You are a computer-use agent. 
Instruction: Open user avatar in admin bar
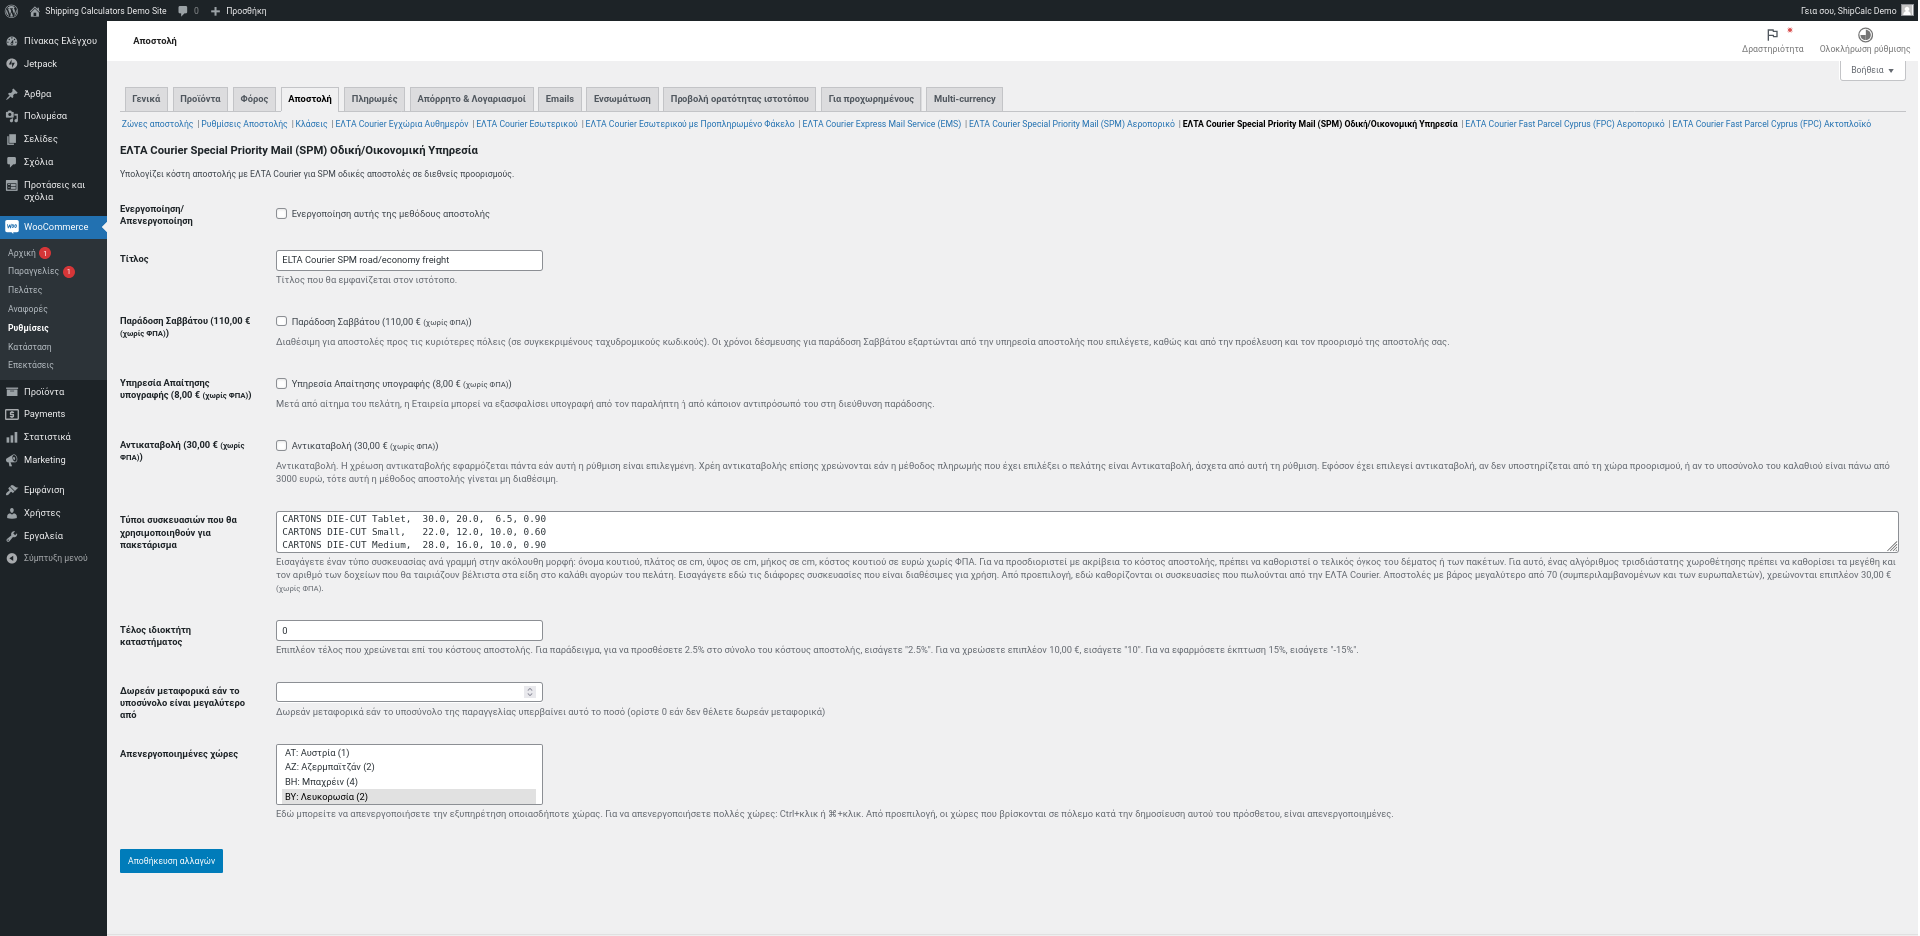[x=1907, y=10]
